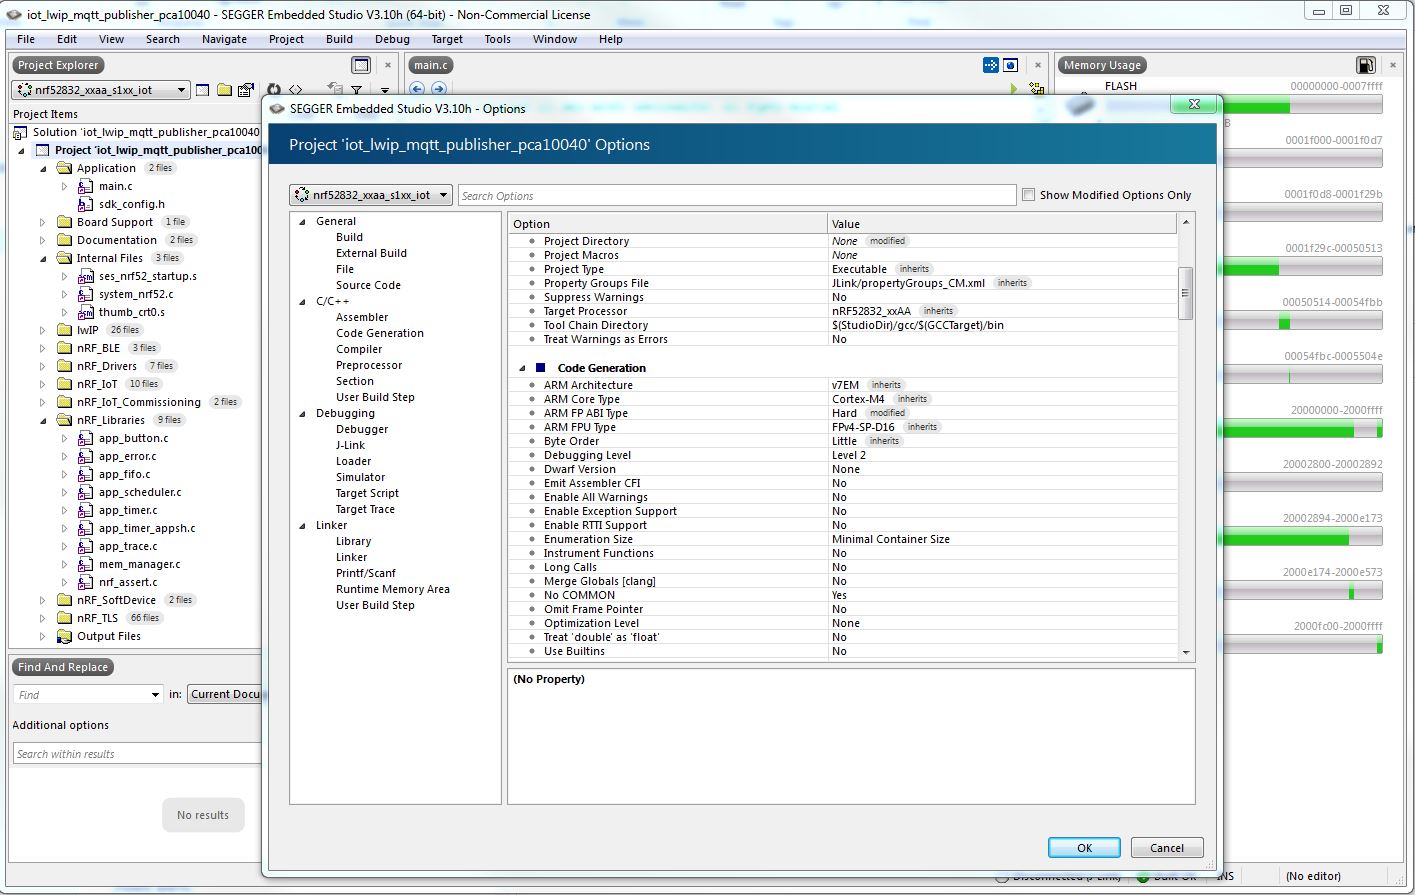This screenshot has height=895, width=1415.
Task: Click the yellow structure diagram icon in editor toolbar
Action: (x=1037, y=89)
